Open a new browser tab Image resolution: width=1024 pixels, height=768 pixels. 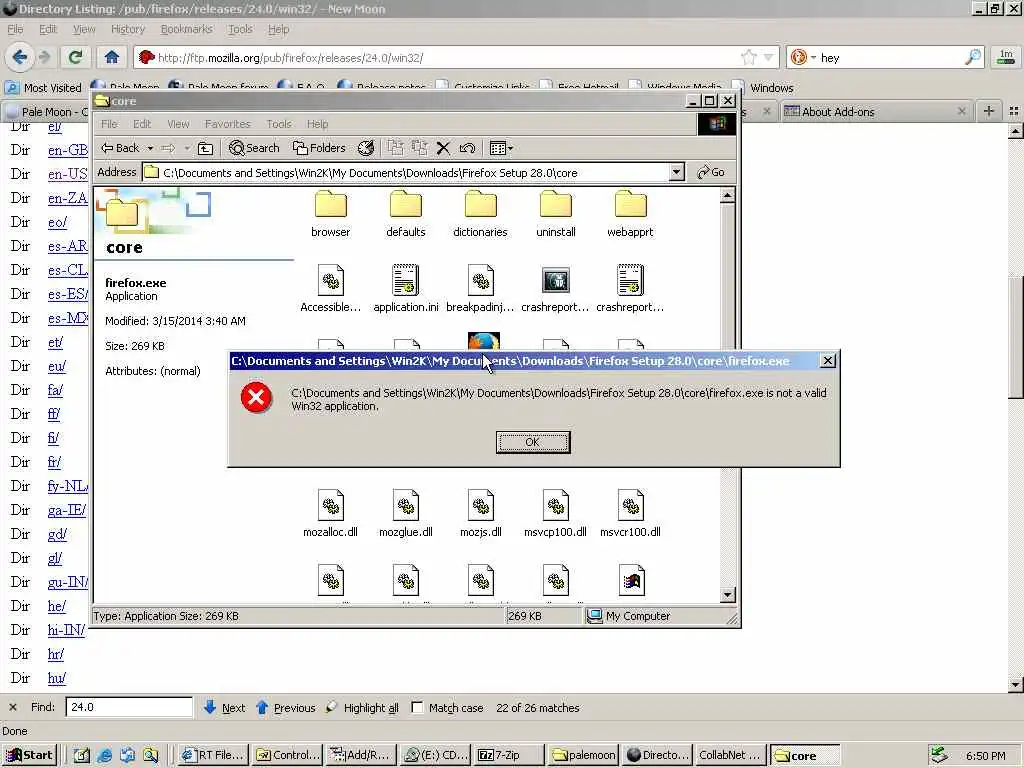[x=989, y=112]
